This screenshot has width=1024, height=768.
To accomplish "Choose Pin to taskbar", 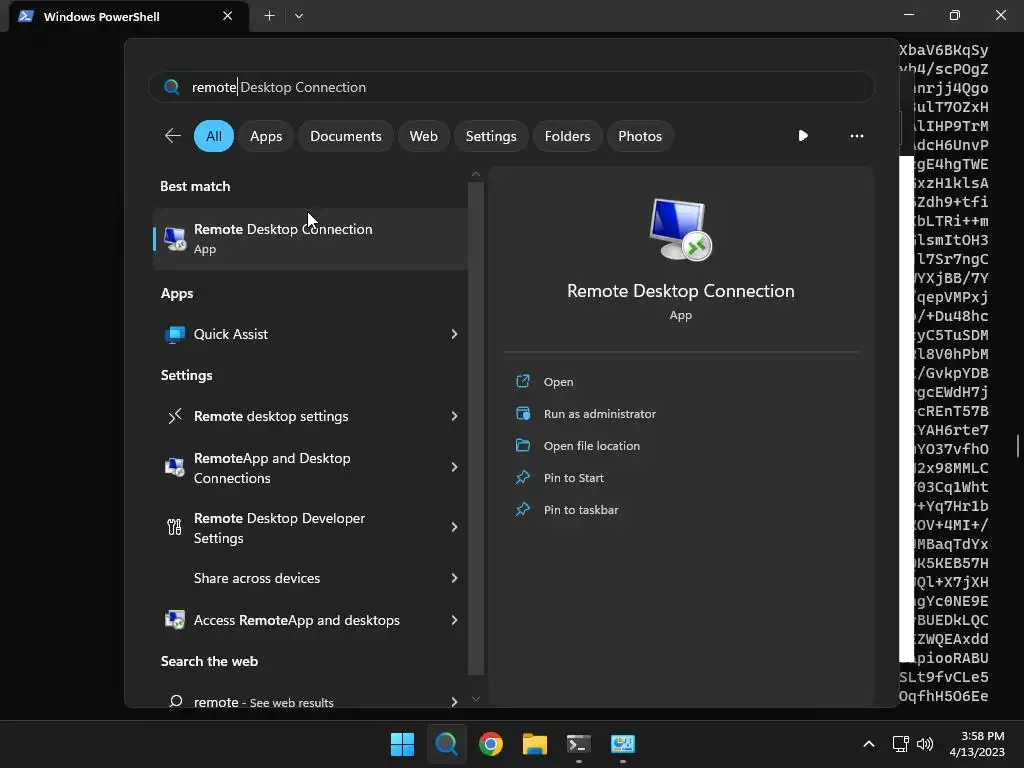I will 581,510.
